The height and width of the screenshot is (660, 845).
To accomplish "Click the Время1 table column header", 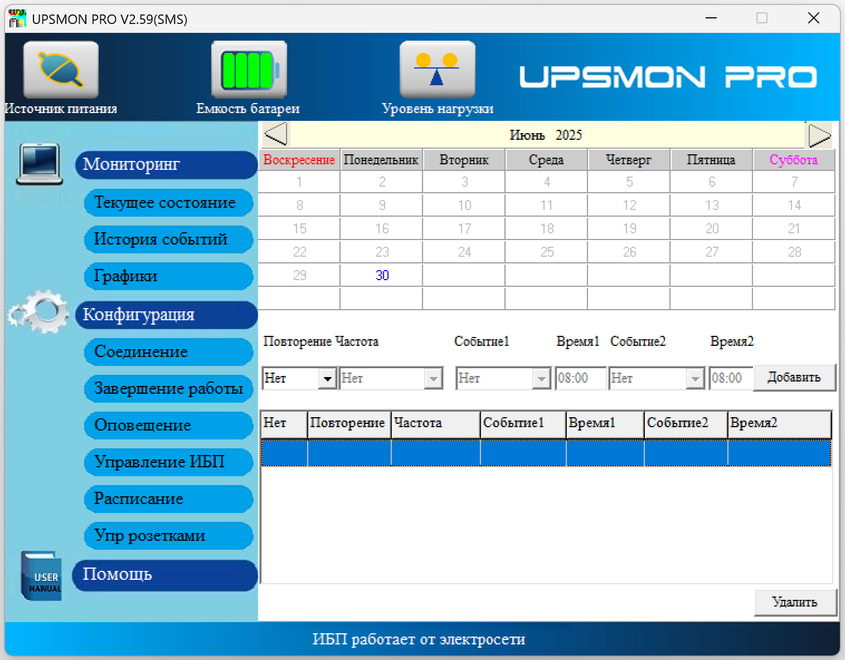I will (x=605, y=425).
